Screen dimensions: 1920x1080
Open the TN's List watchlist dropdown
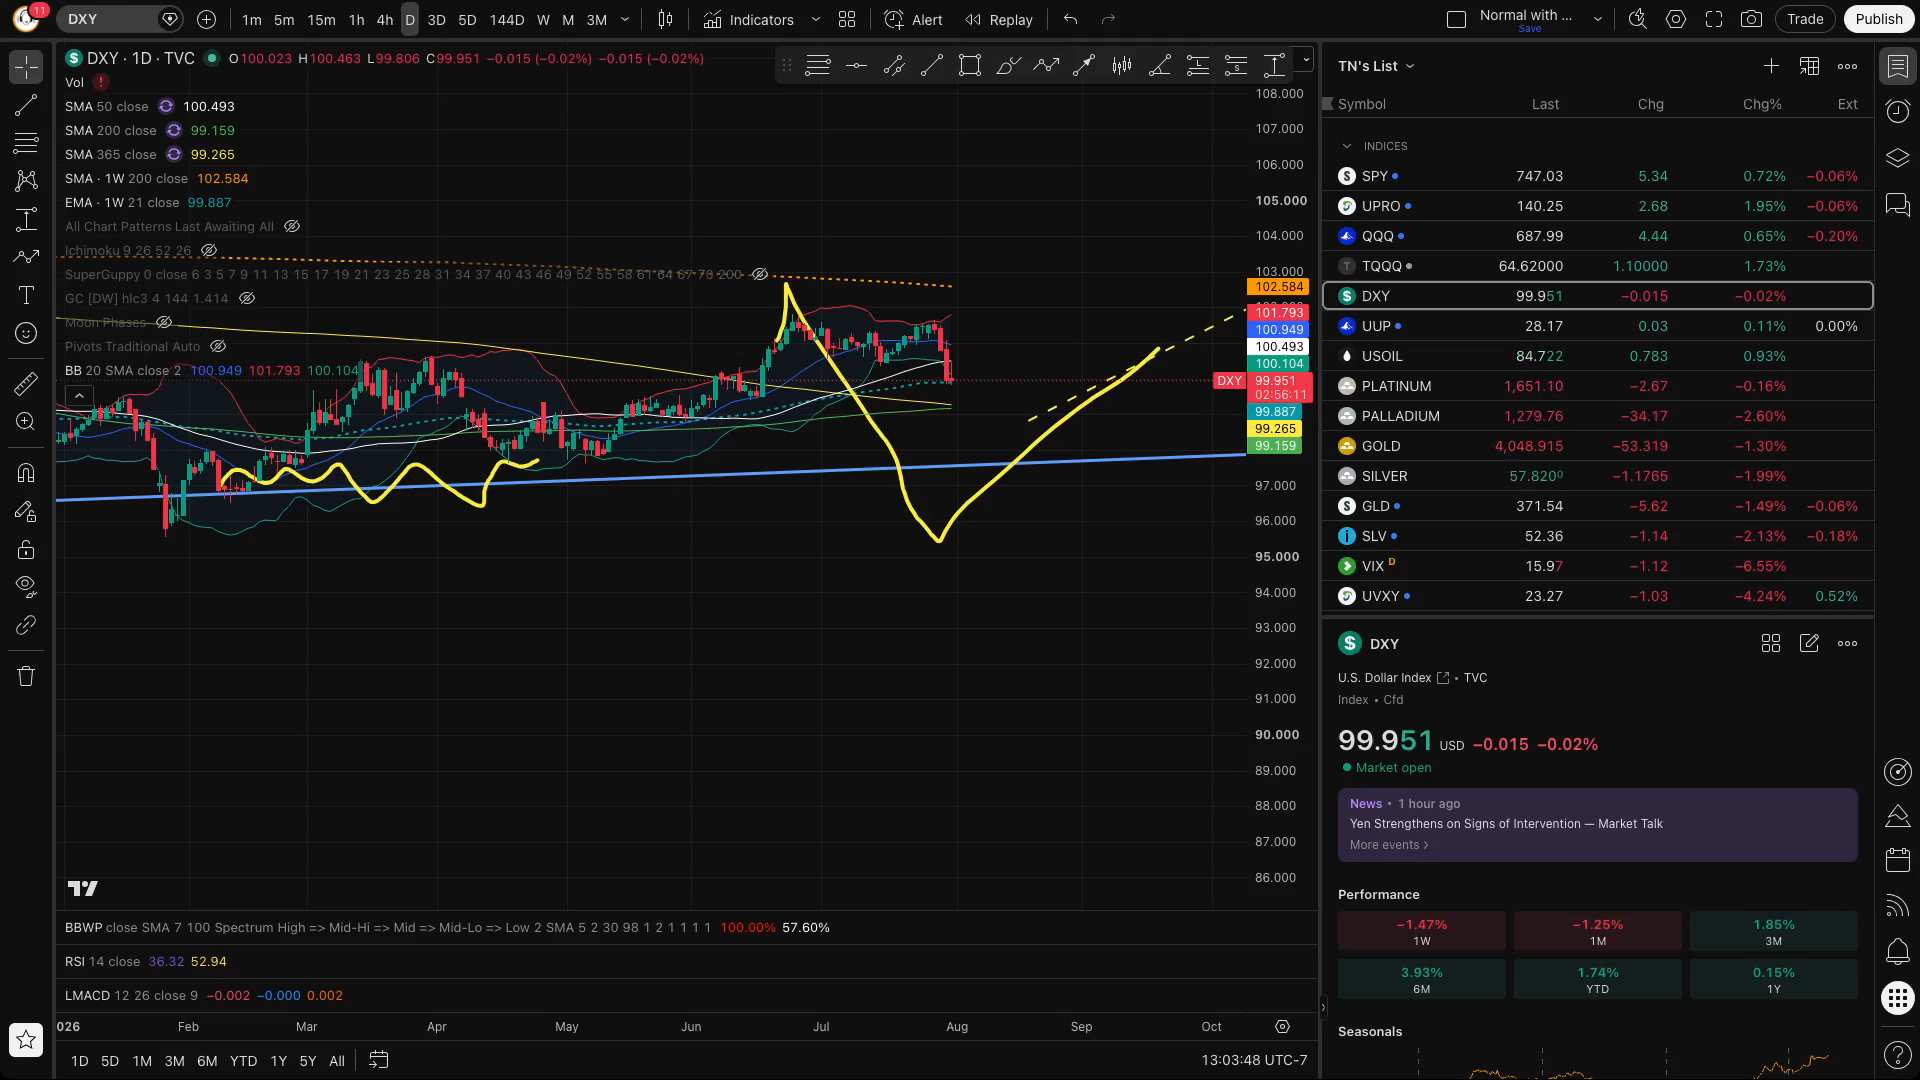(1377, 66)
